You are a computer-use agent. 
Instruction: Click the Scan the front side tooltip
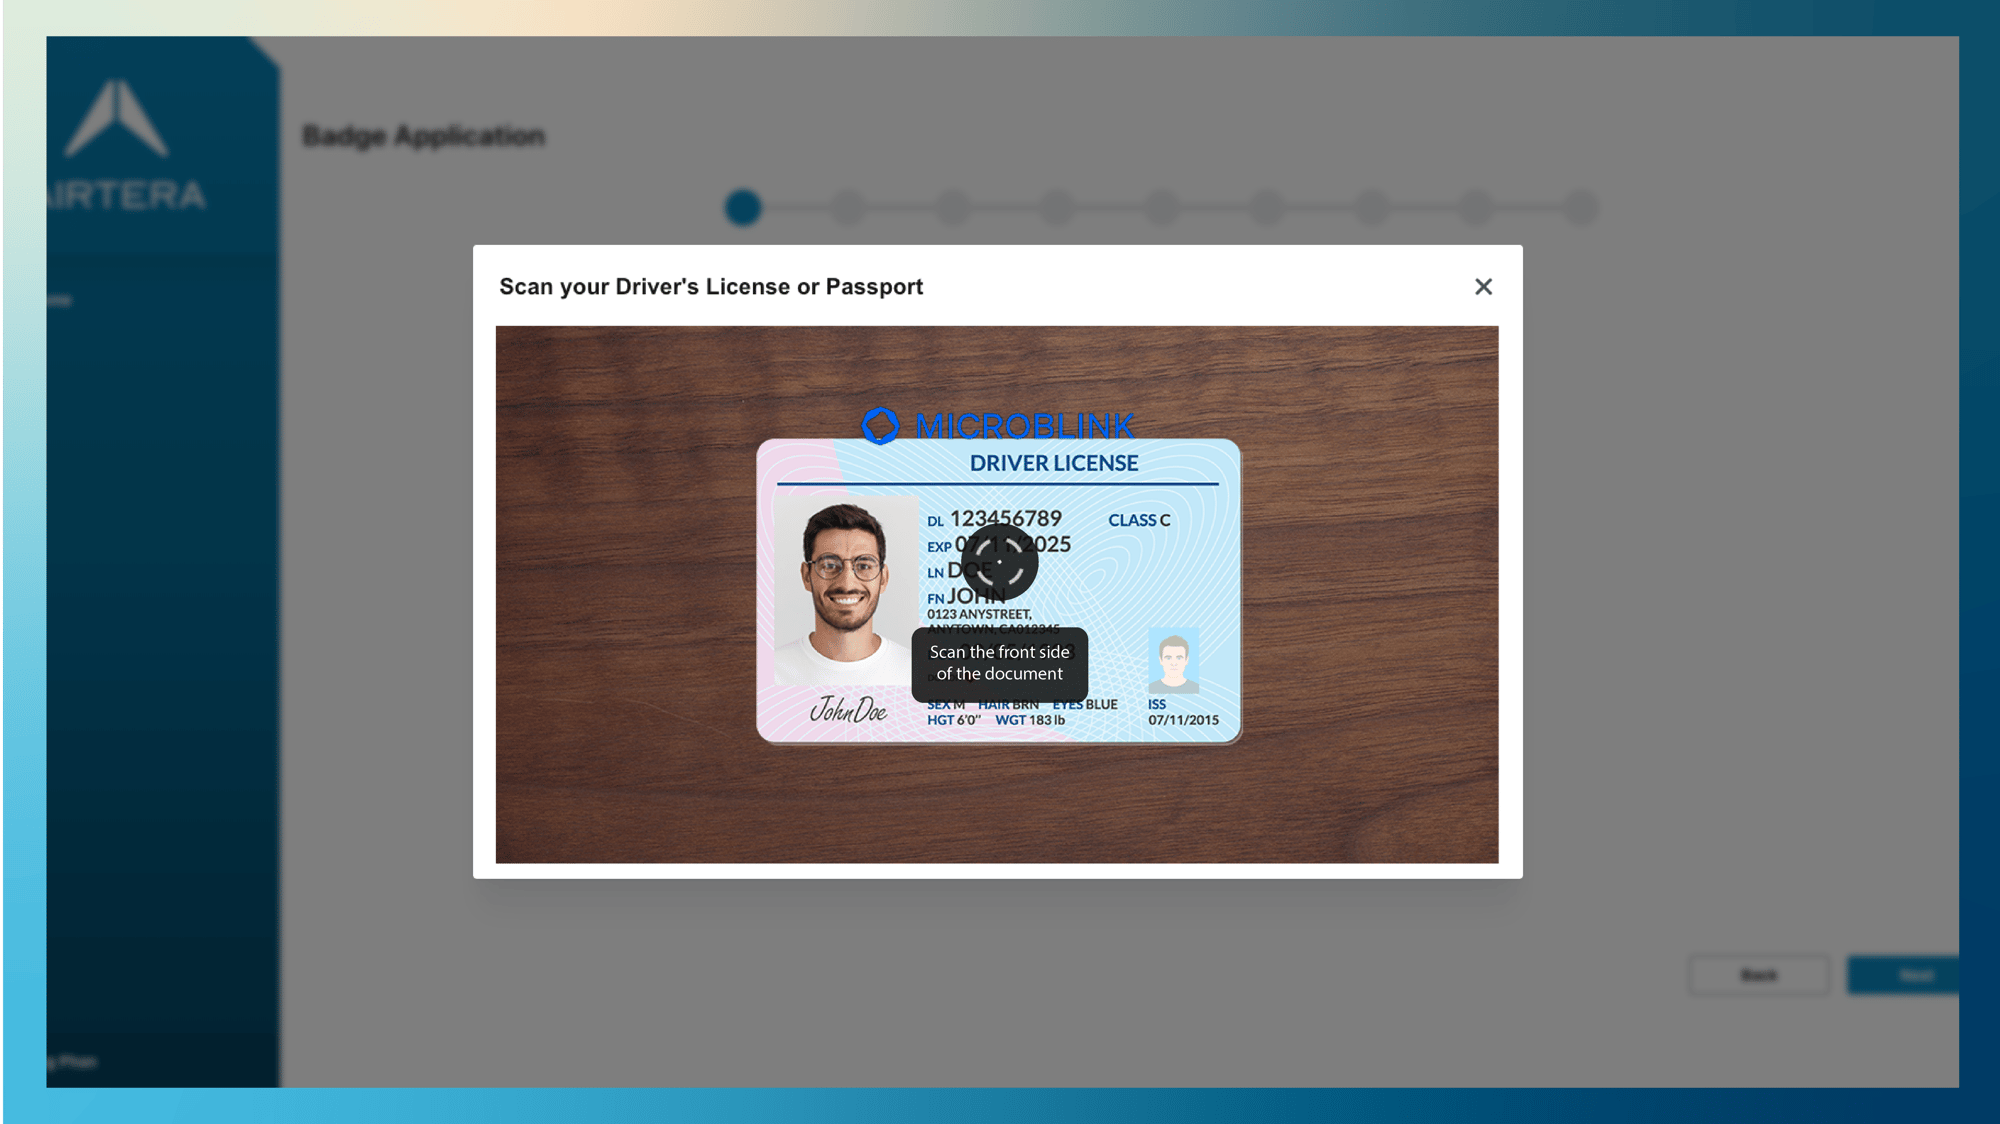click(x=999, y=663)
